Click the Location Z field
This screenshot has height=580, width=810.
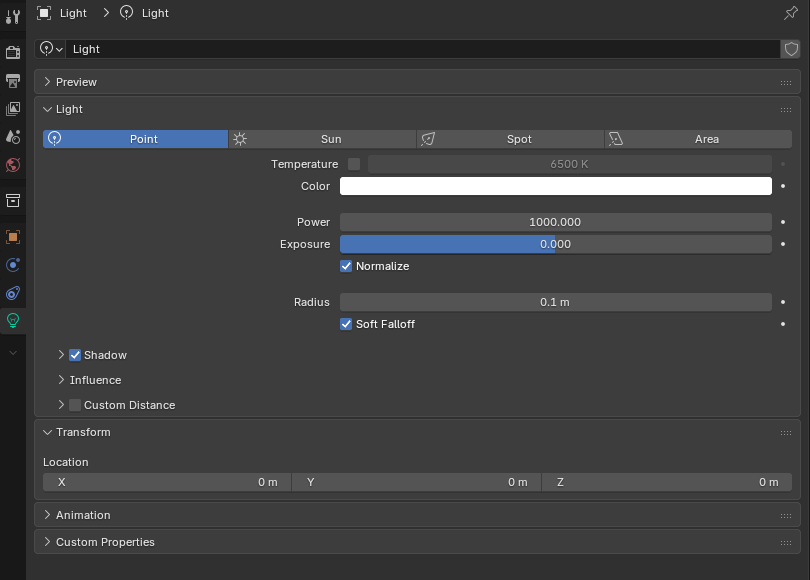[667, 482]
